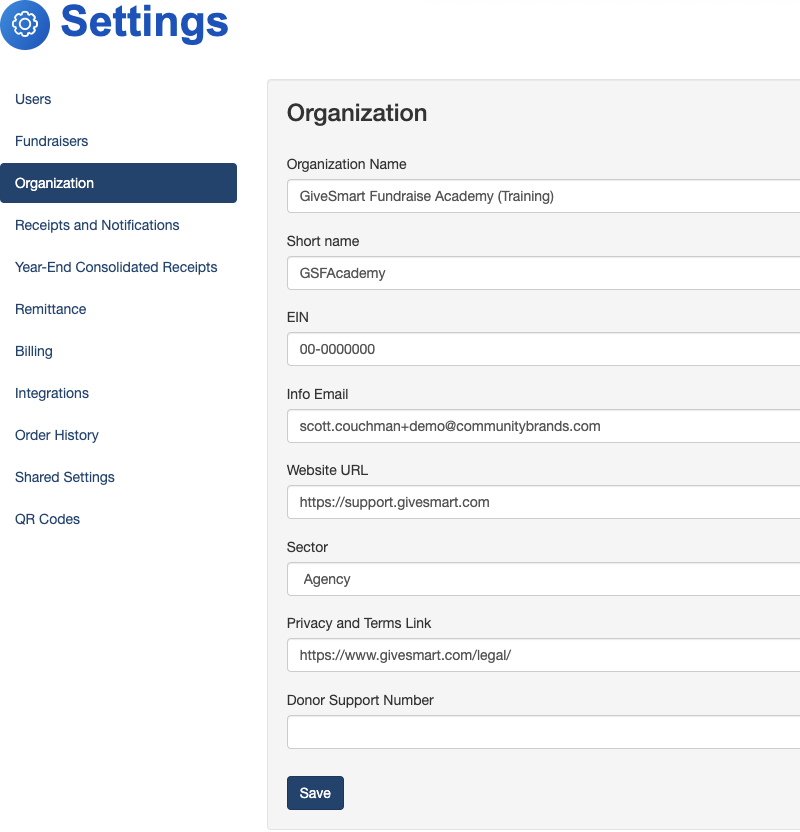Click the empty Donor Support Number field

click(x=543, y=732)
